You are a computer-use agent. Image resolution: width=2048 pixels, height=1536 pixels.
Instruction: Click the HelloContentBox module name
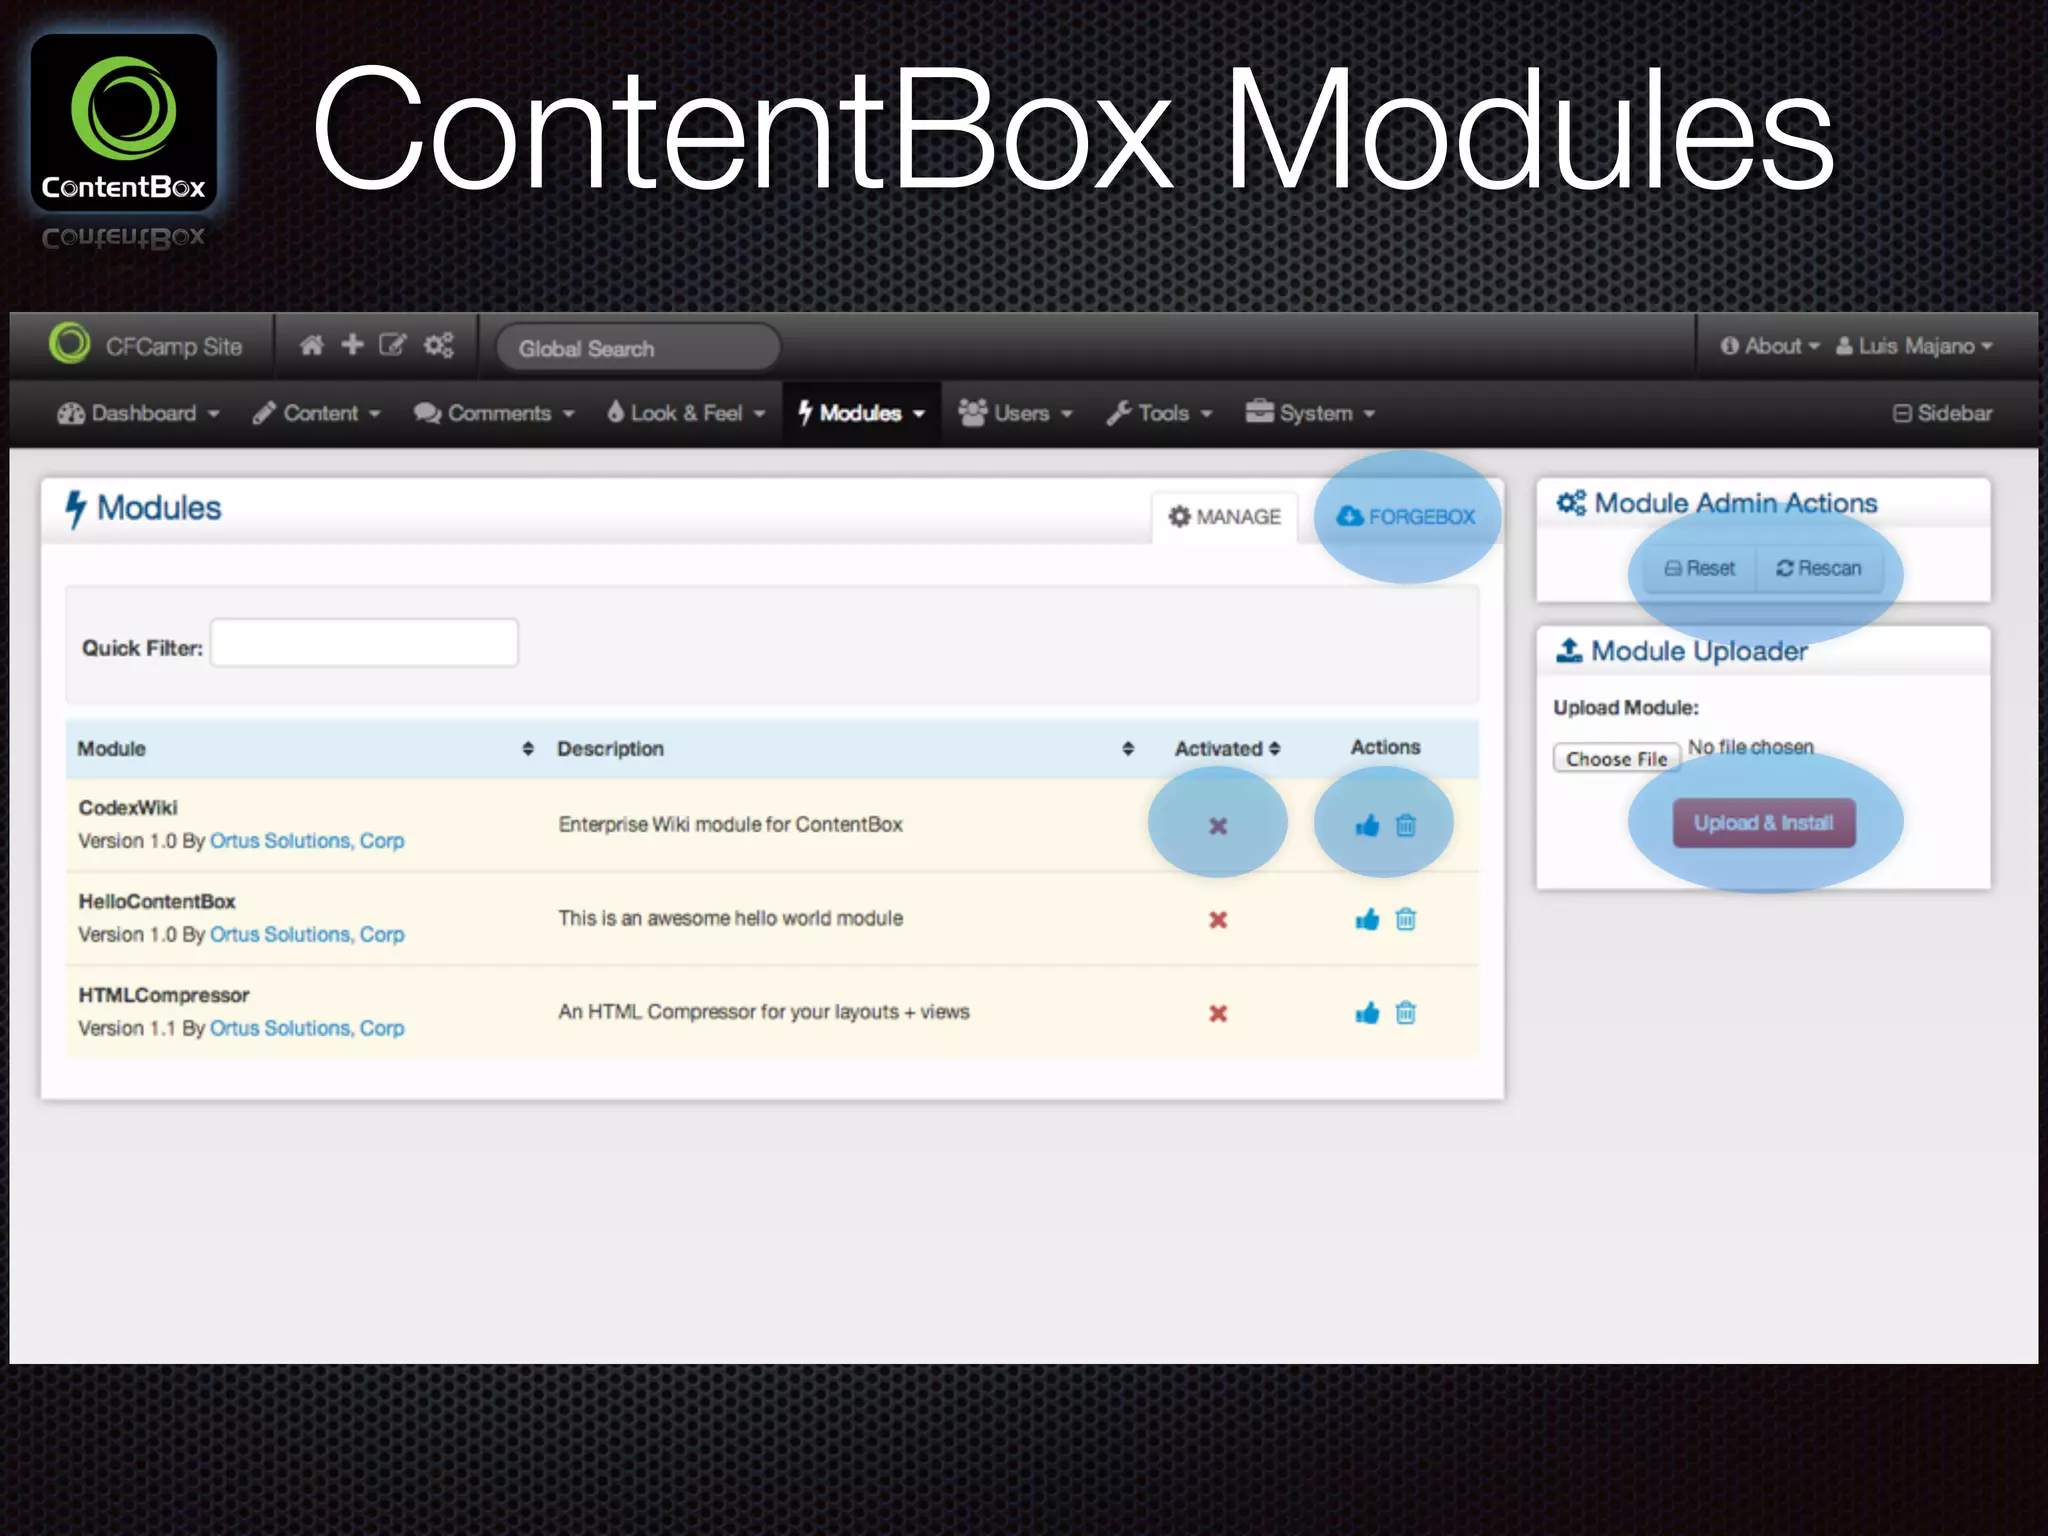pyautogui.click(x=157, y=902)
